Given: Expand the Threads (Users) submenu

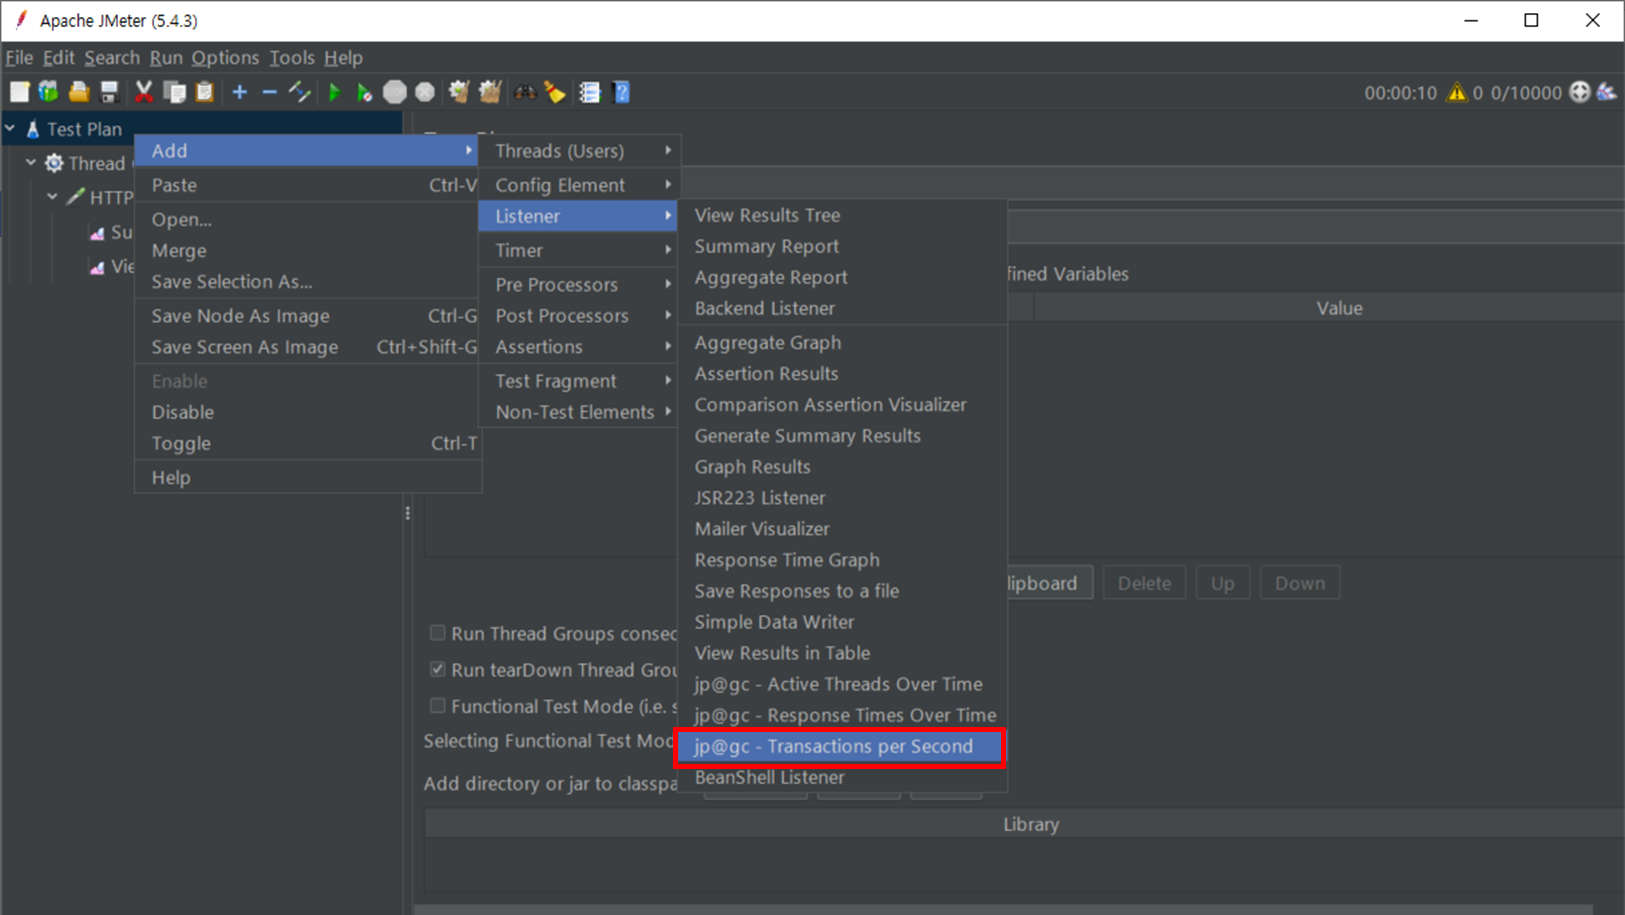Looking at the screenshot, I should (x=579, y=150).
